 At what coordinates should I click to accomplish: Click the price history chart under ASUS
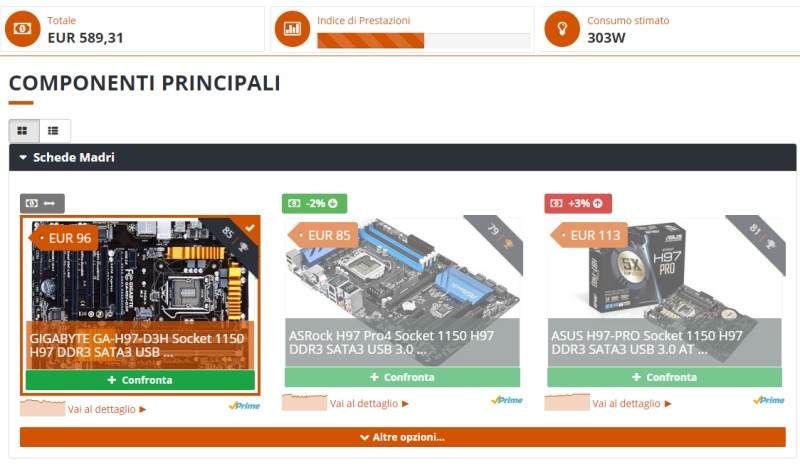click(x=567, y=402)
